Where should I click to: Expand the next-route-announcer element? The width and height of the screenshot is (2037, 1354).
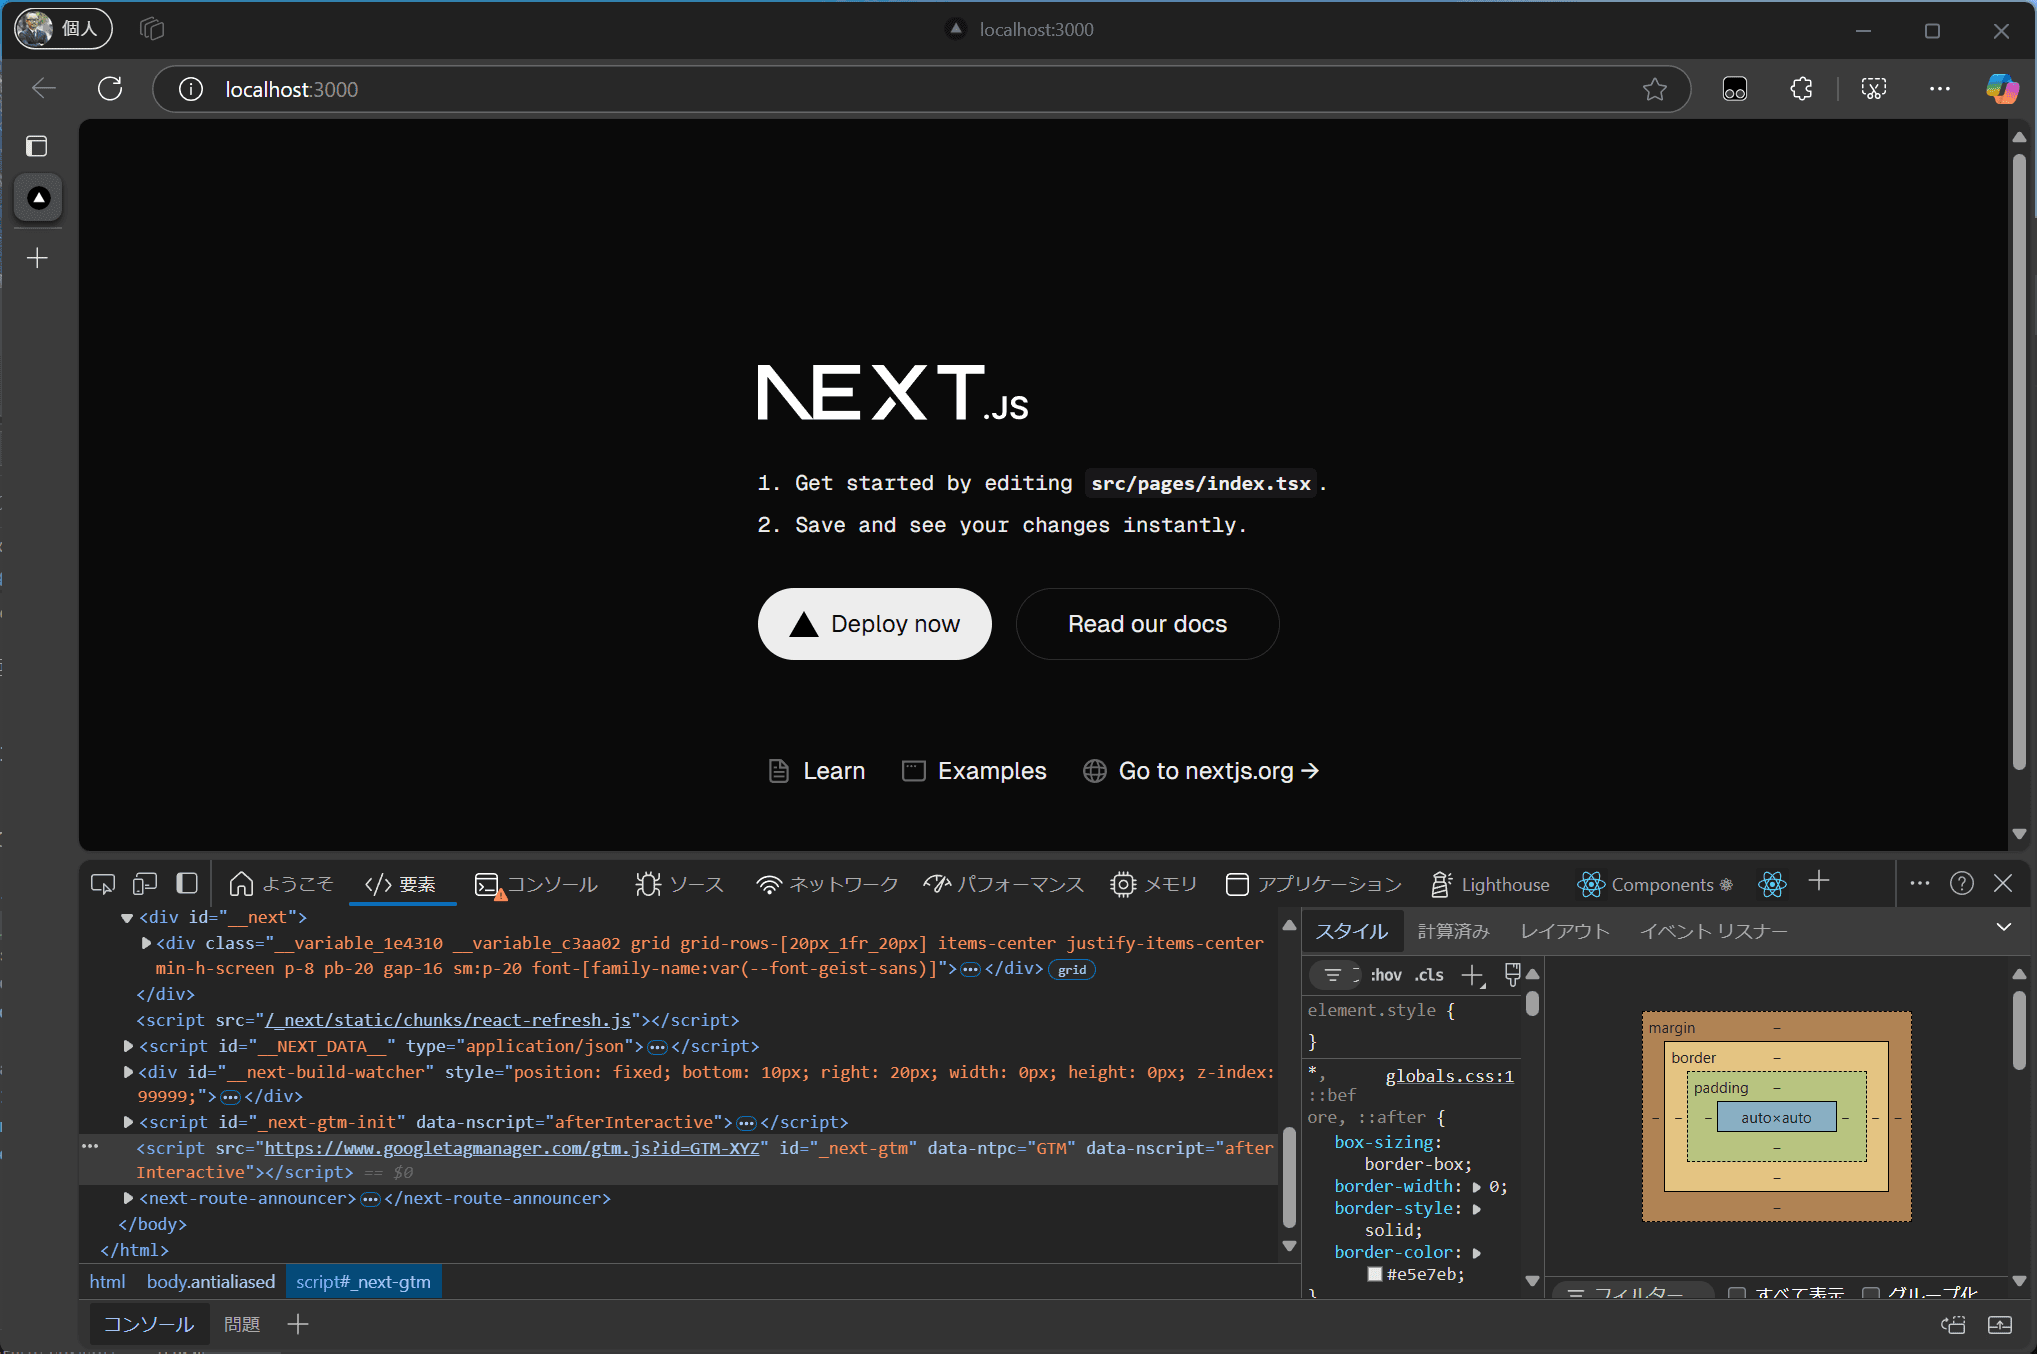[128, 1198]
